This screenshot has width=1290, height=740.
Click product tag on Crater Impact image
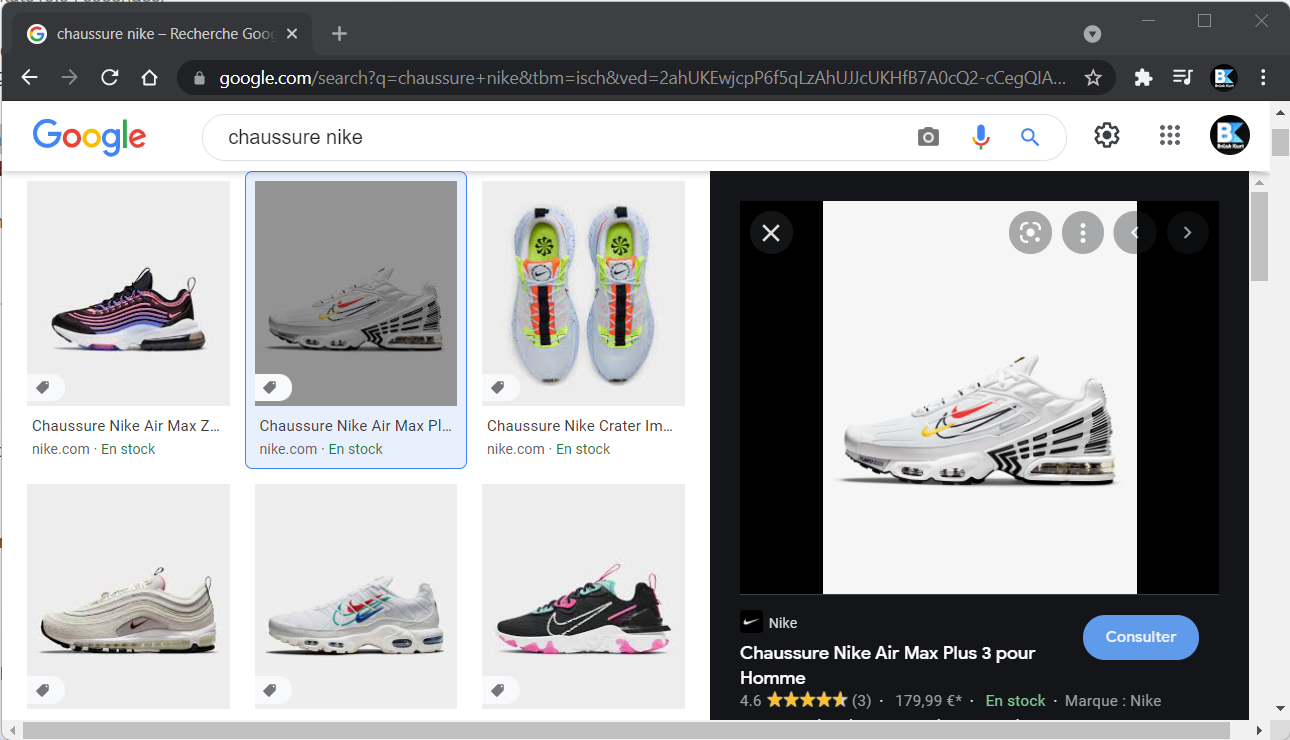pyautogui.click(x=498, y=387)
